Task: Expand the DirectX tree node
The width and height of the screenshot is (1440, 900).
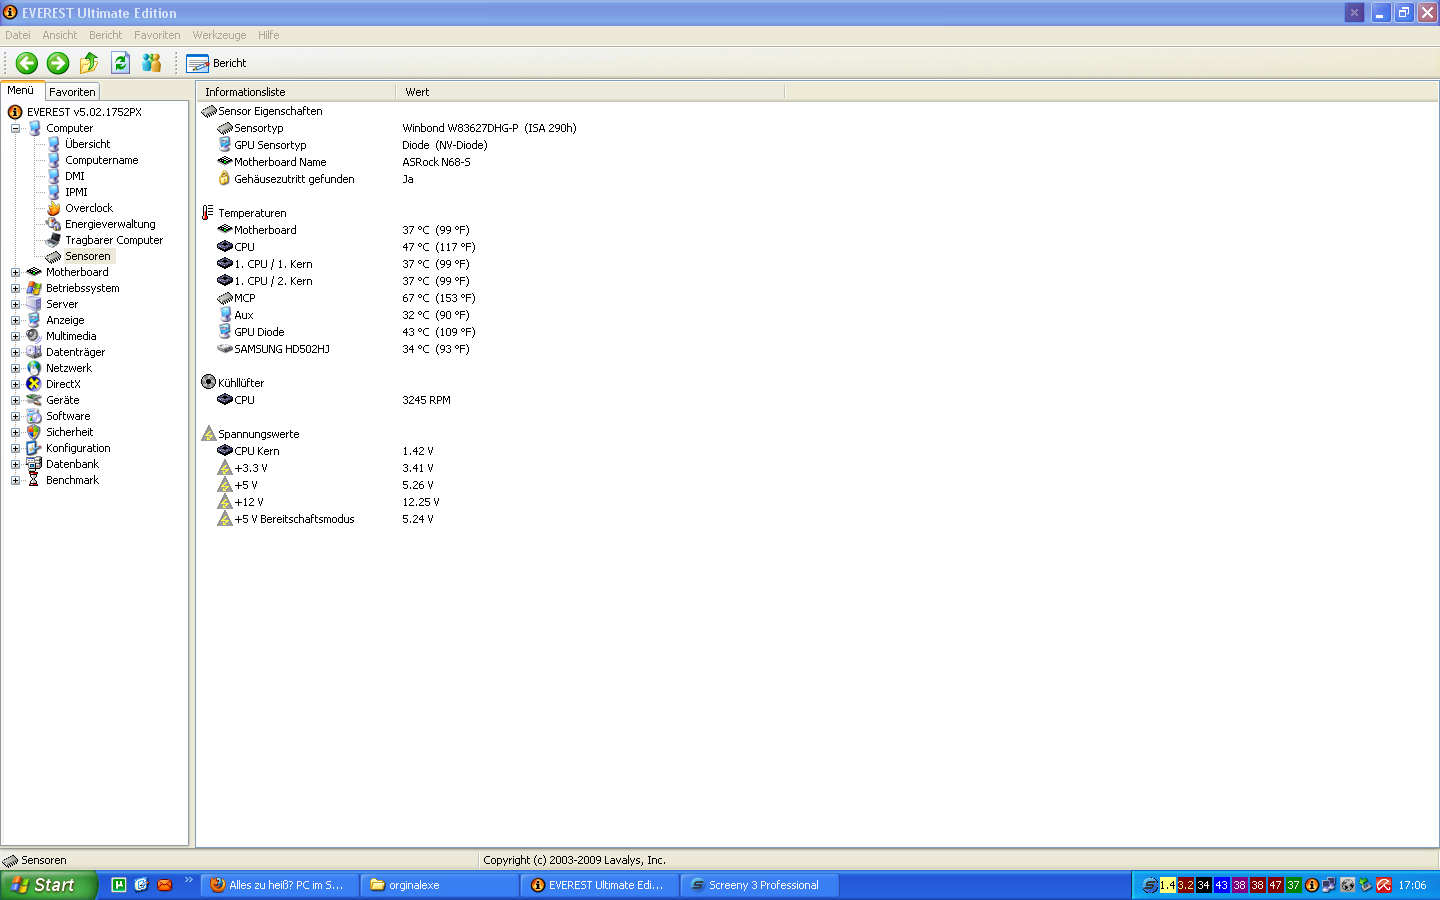Action: click(x=15, y=384)
